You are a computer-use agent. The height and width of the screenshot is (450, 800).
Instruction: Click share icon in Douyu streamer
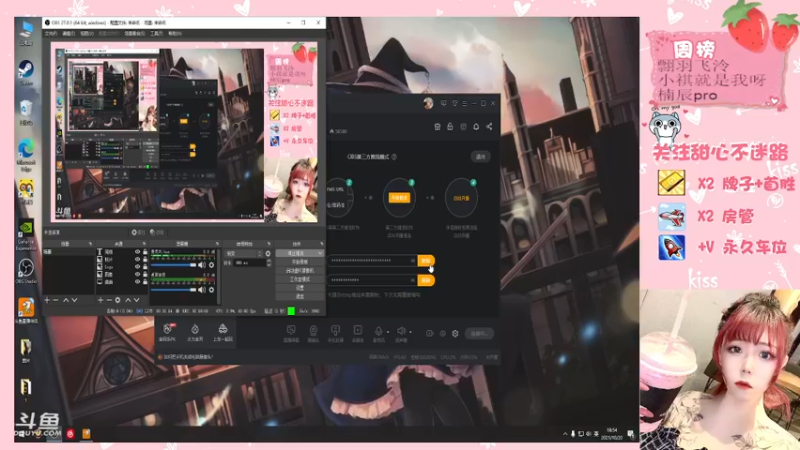pyautogui.click(x=489, y=127)
